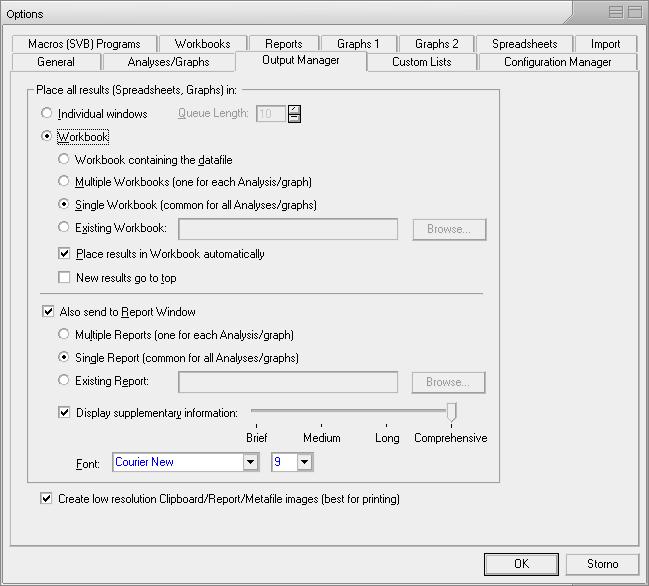The image size is (649, 586).
Task: Open the Analyses/Graphs tab
Action: (168, 62)
